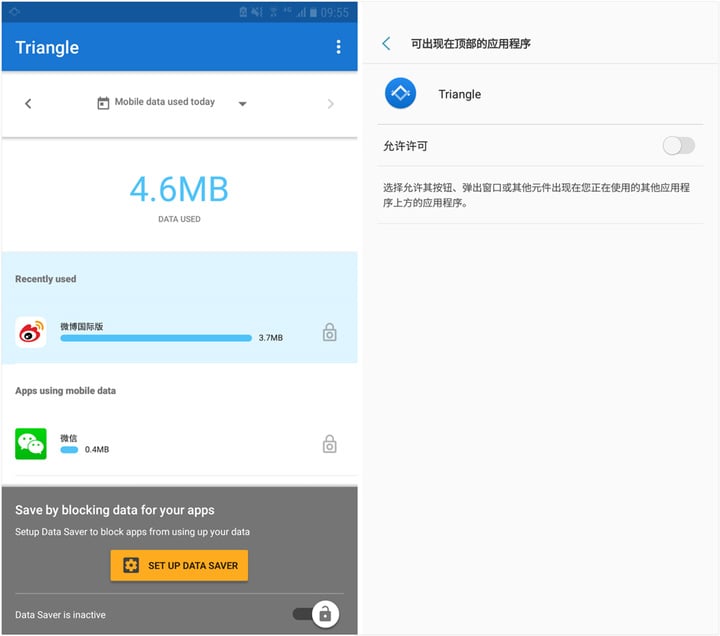This screenshot has height=636, width=720.
Task: Click the Triangle title in the blue header
Action: click(x=47, y=47)
